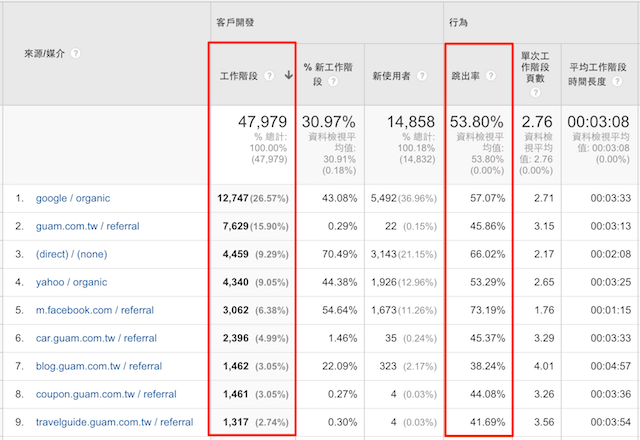The width and height of the screenshot is (640, 440).
Task: Open help icon beside 新使用者 header
Action: (420, 74)
